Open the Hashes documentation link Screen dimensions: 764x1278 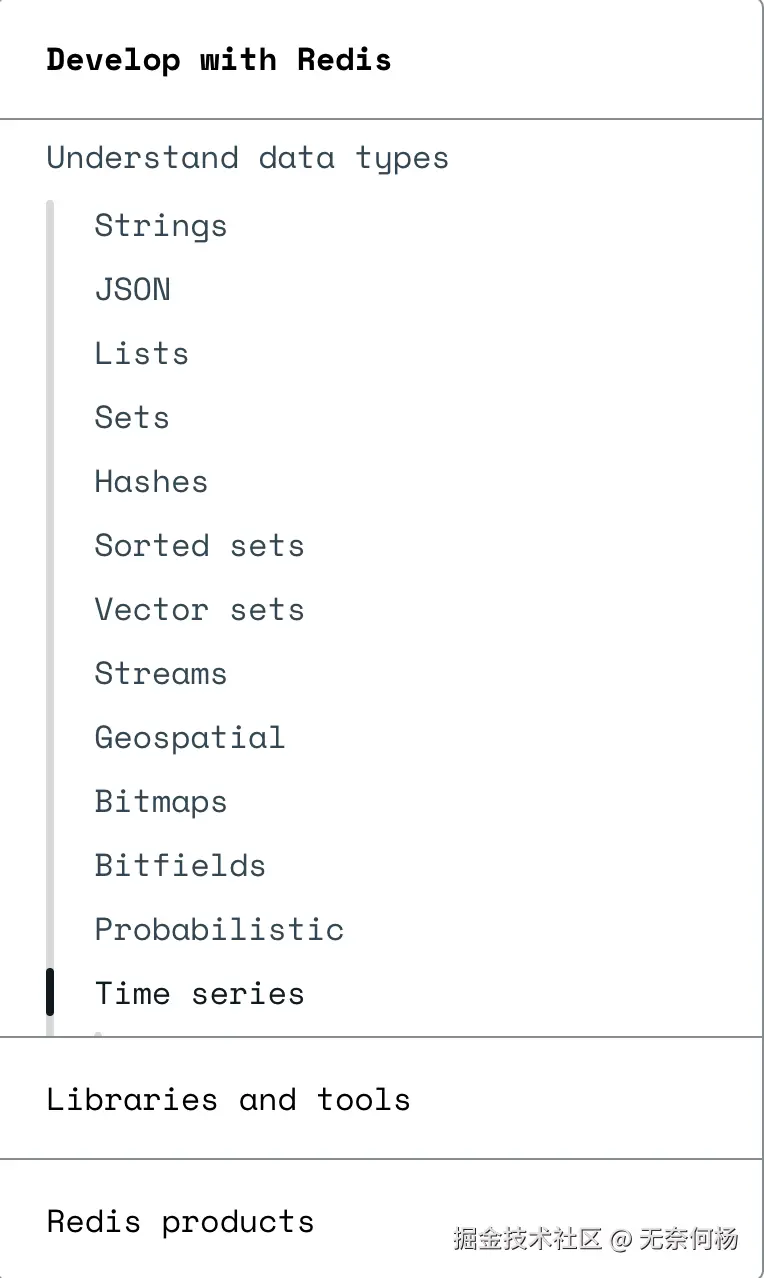click(x=151, y=482)
